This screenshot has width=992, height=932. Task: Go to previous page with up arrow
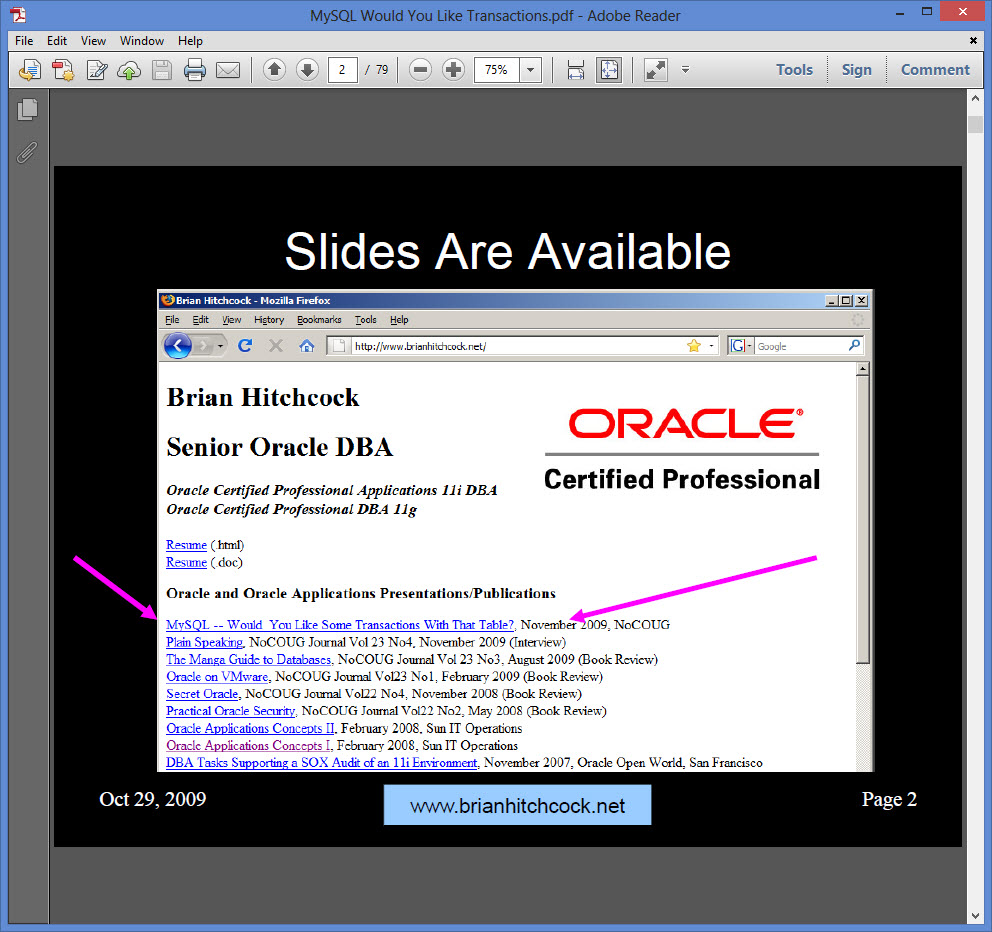click(274, 70)
